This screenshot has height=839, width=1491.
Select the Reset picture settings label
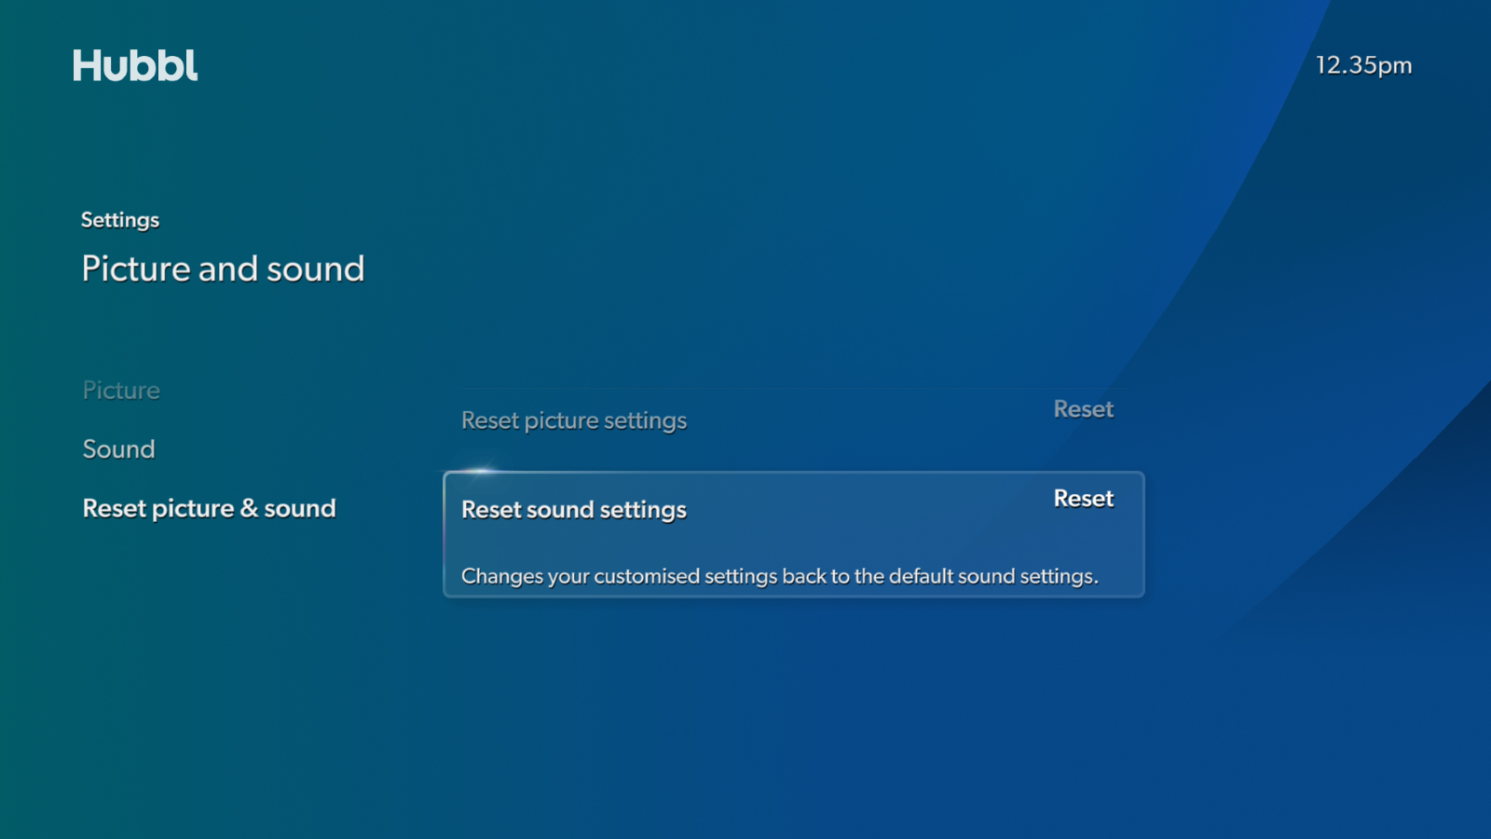(x=573, y=421)
